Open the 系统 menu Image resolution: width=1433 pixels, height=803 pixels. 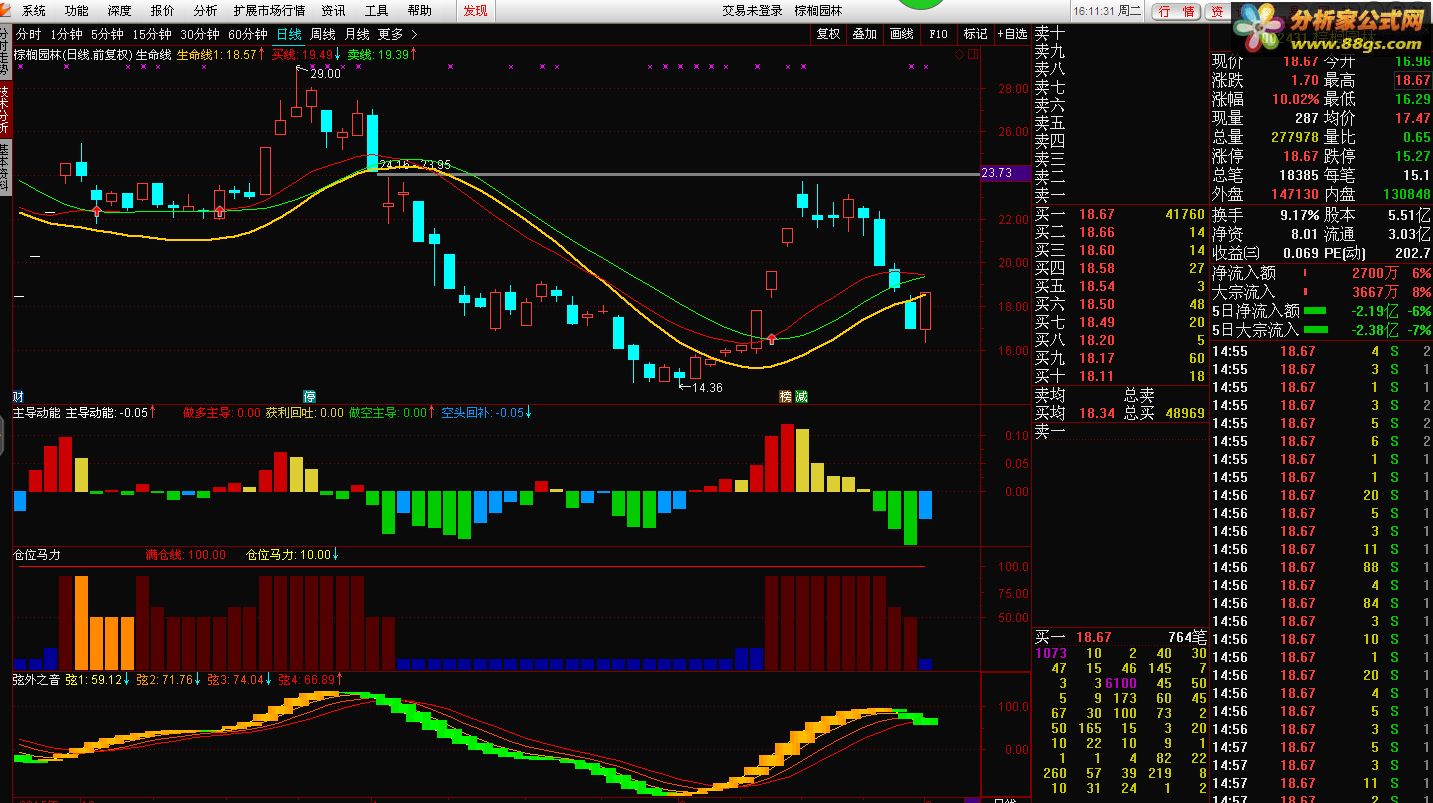[x=33, y=11]
